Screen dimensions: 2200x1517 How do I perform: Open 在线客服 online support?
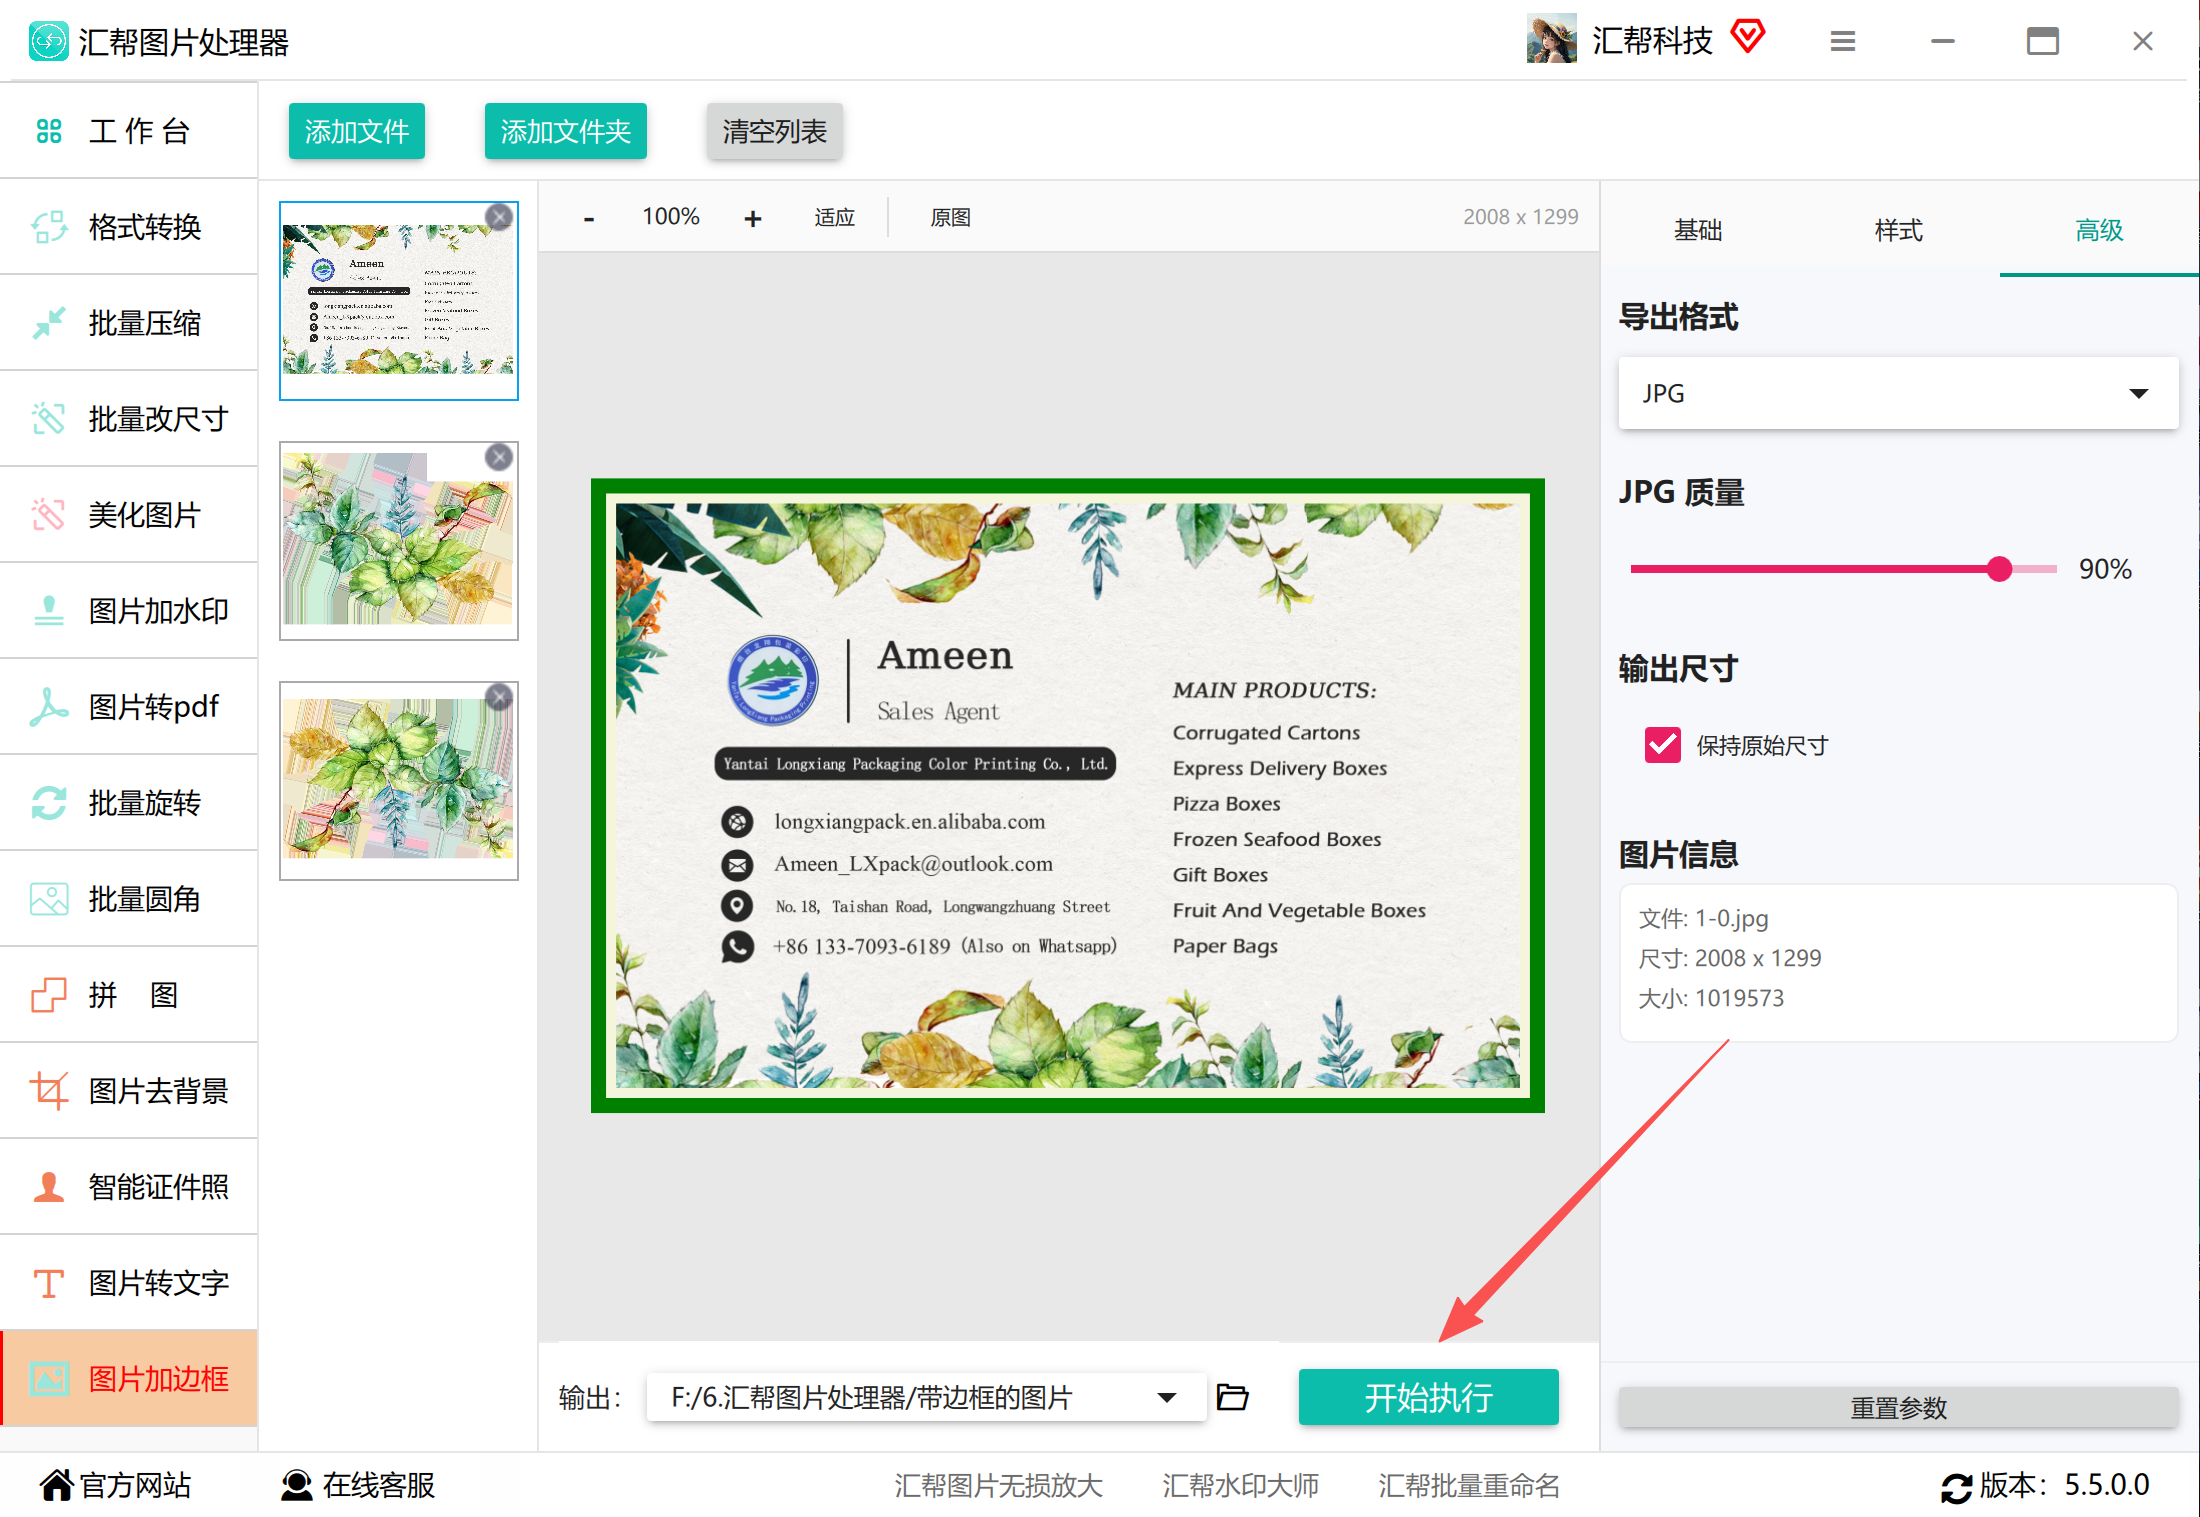pos(358,1485)
